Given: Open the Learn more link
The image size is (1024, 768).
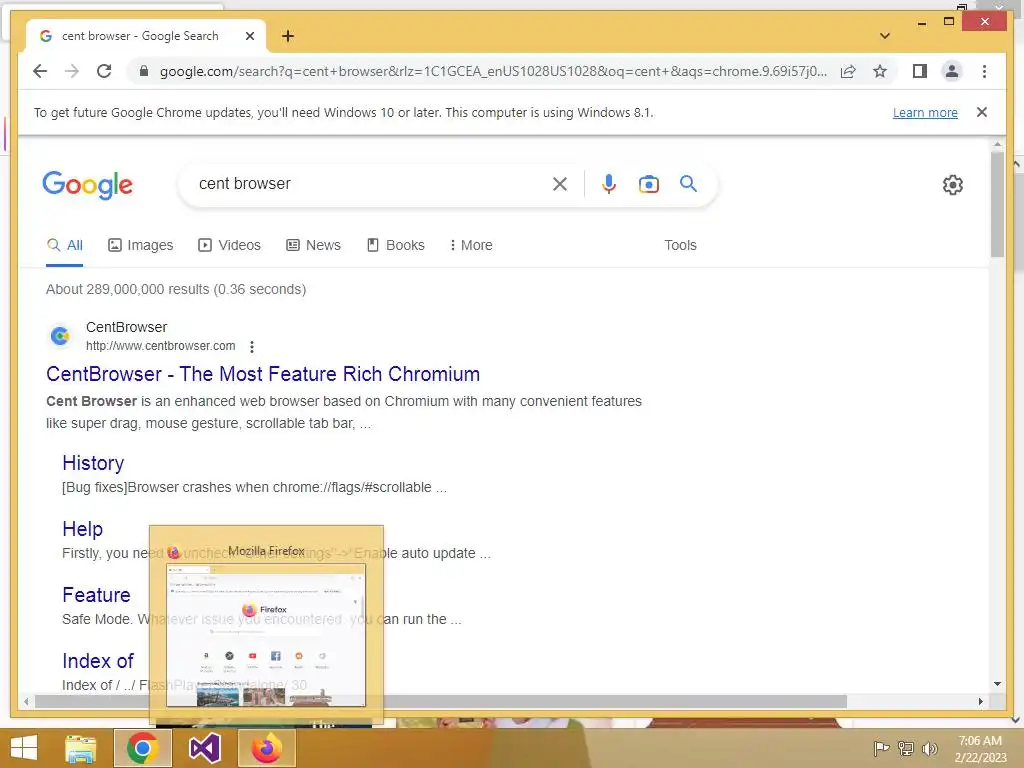Looking at the screenshot, I should (x=925, y=112).
